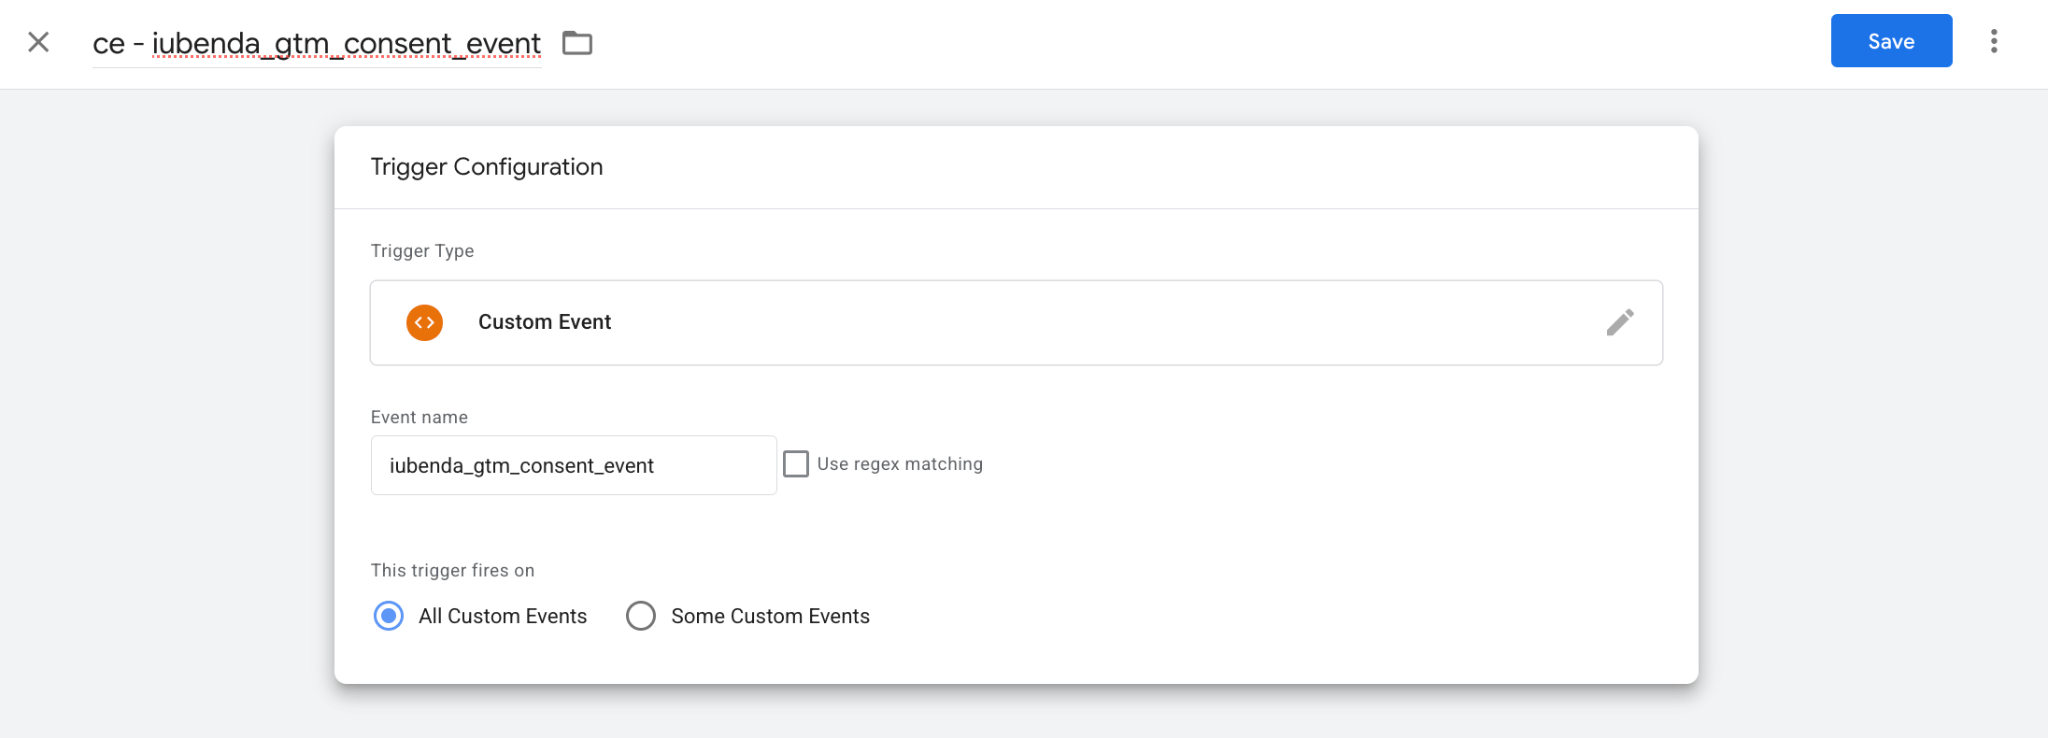Click the Event name label above the field
2048x738 pixels.
419,417
